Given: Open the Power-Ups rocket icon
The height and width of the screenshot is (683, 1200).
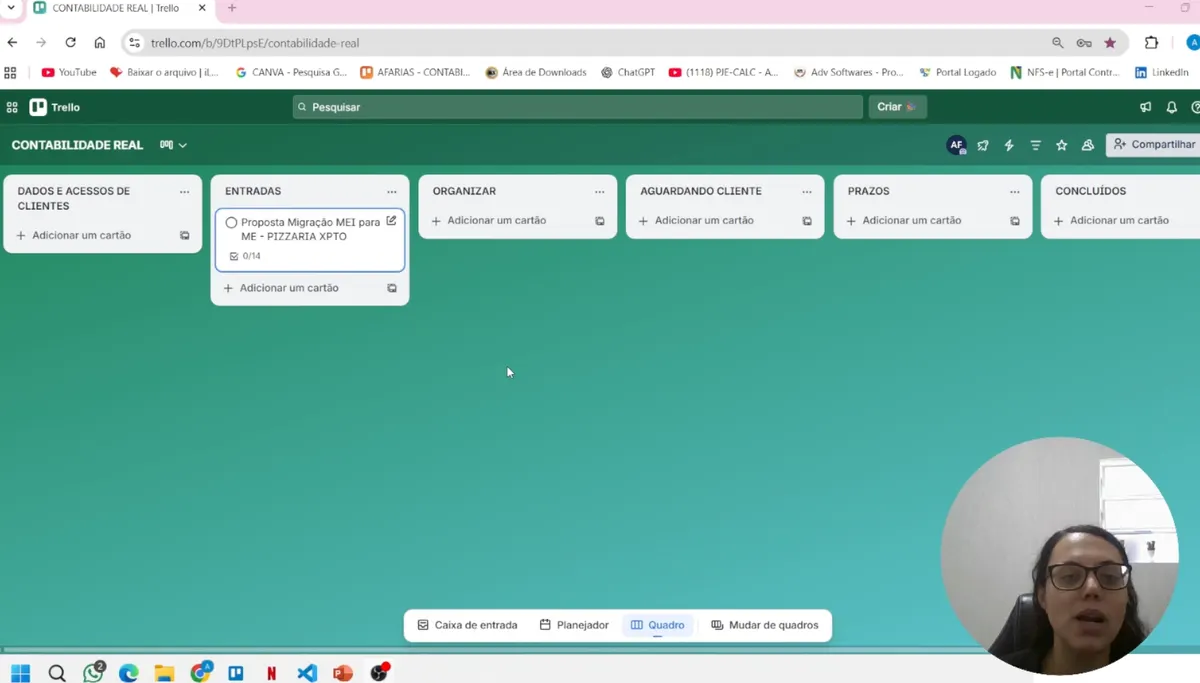Looking at the screenshot, I should click(983, 145).
